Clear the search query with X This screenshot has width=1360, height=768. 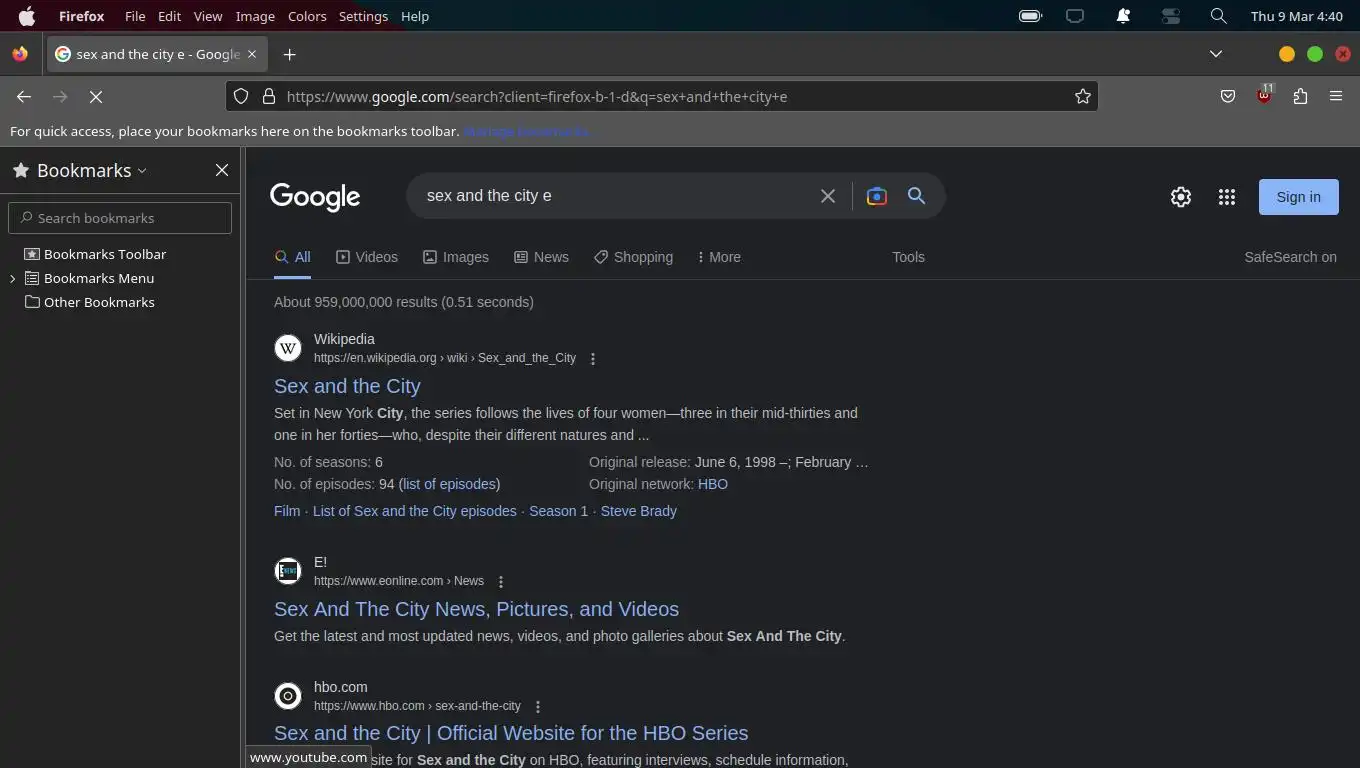(828, 196)
